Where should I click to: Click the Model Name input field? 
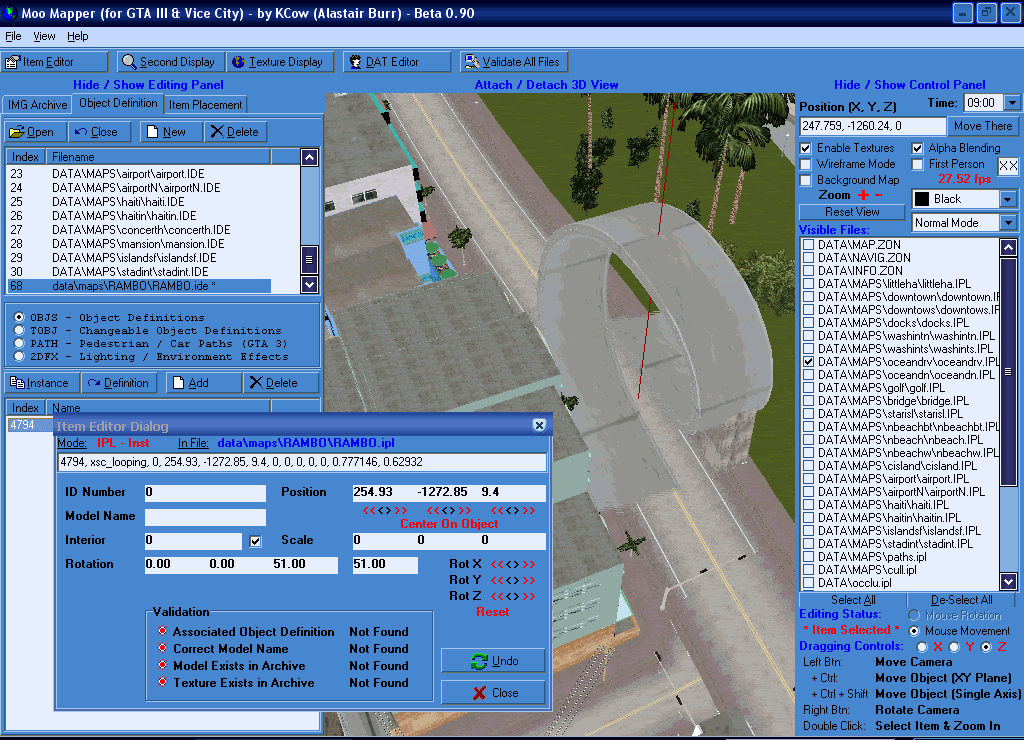coord(205,517)
